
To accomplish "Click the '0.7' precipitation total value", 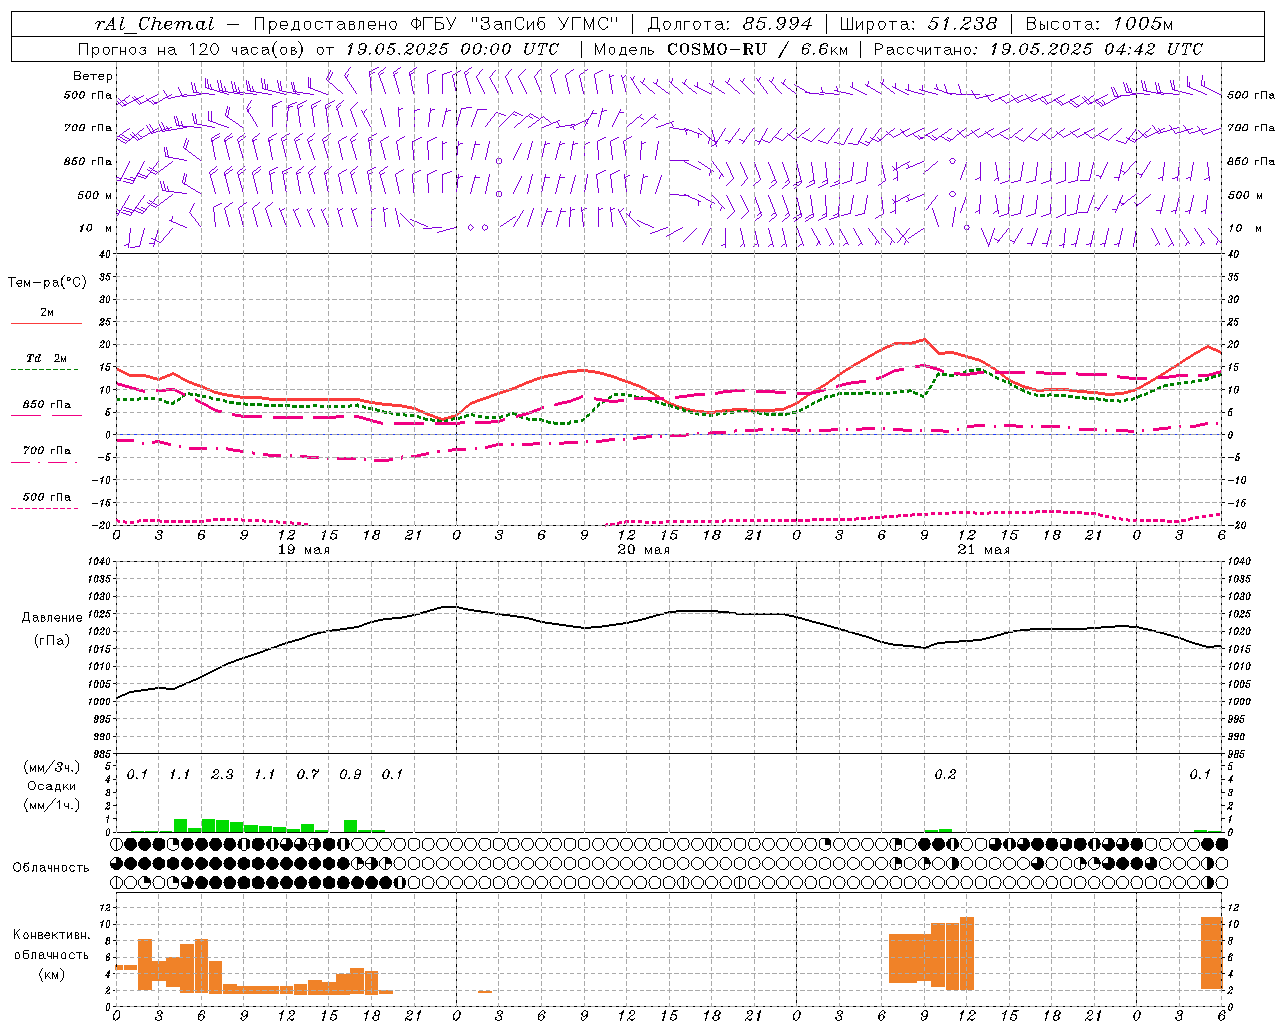I will pyautogui.click(x=307, y=774).
